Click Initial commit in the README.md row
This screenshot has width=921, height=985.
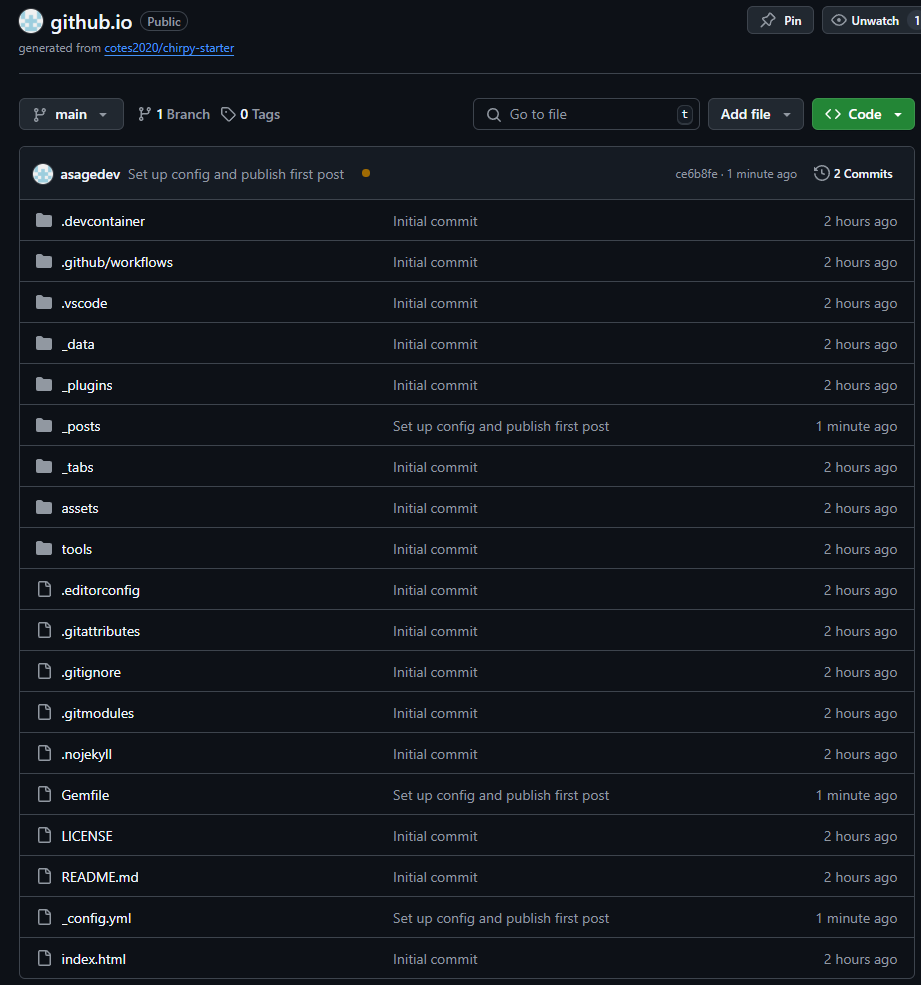(x=435, y=877)
